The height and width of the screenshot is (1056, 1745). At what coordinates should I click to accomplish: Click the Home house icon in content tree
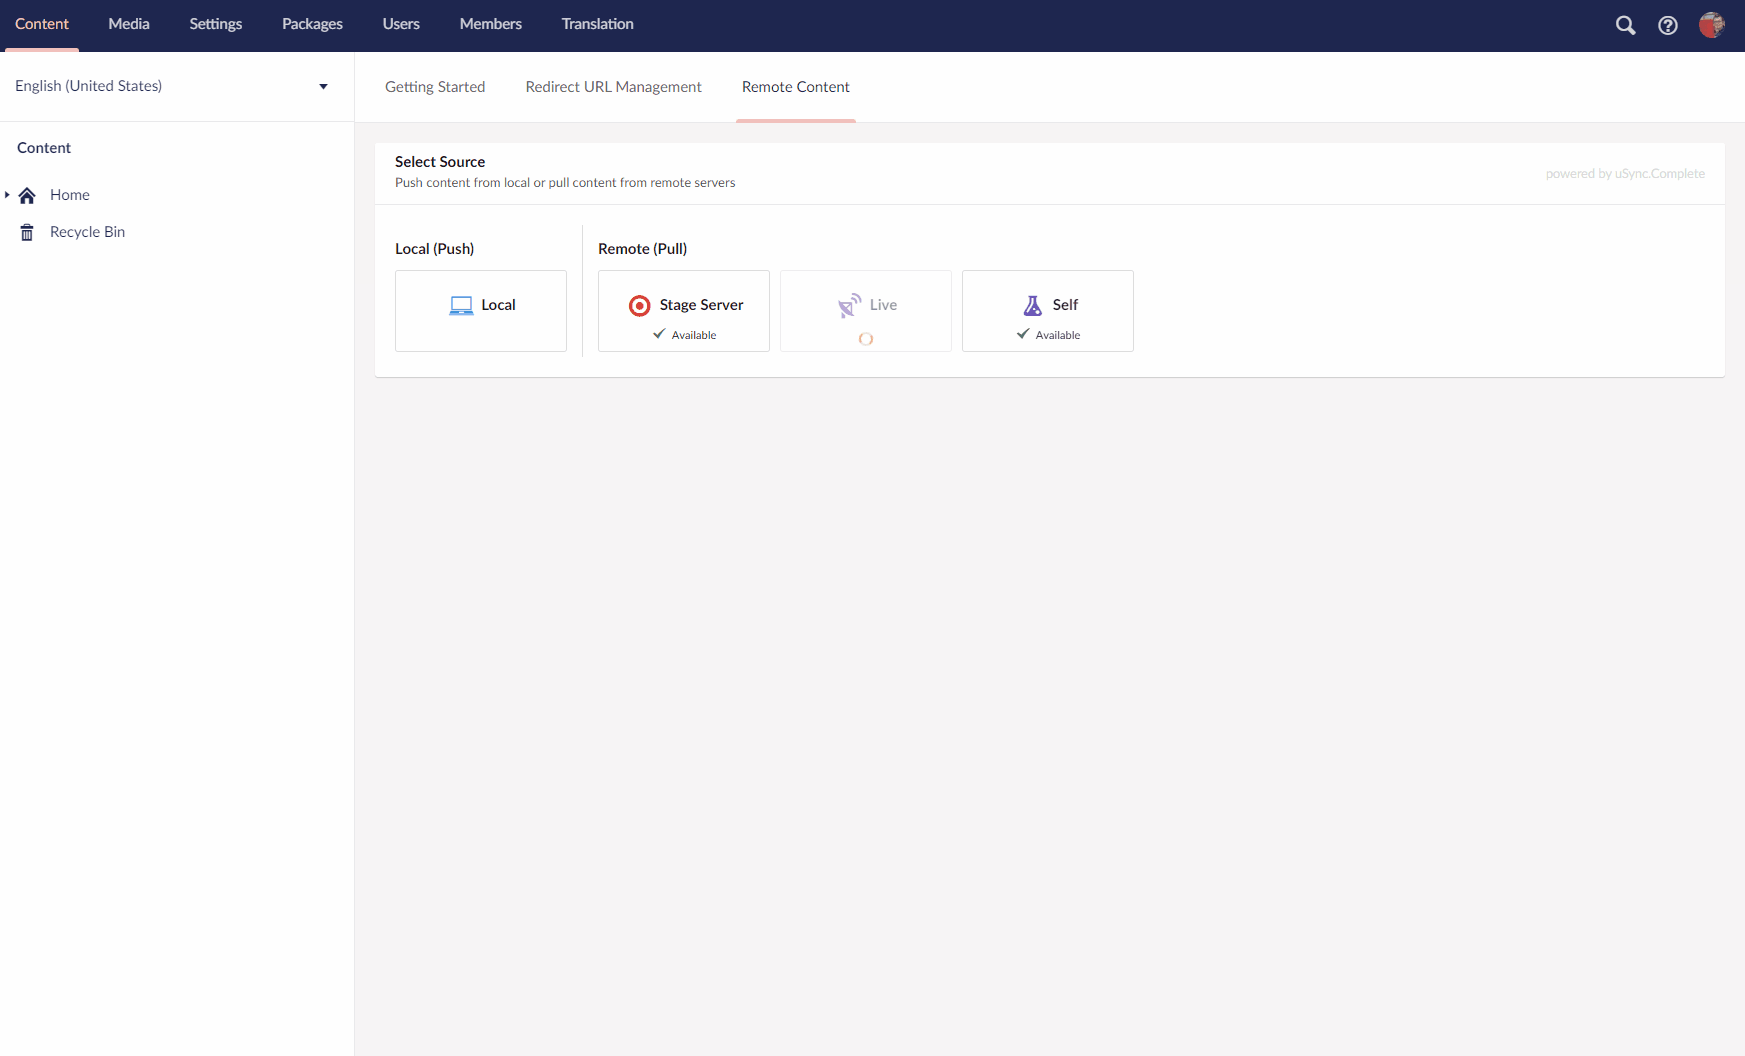(x=27, y=195)
